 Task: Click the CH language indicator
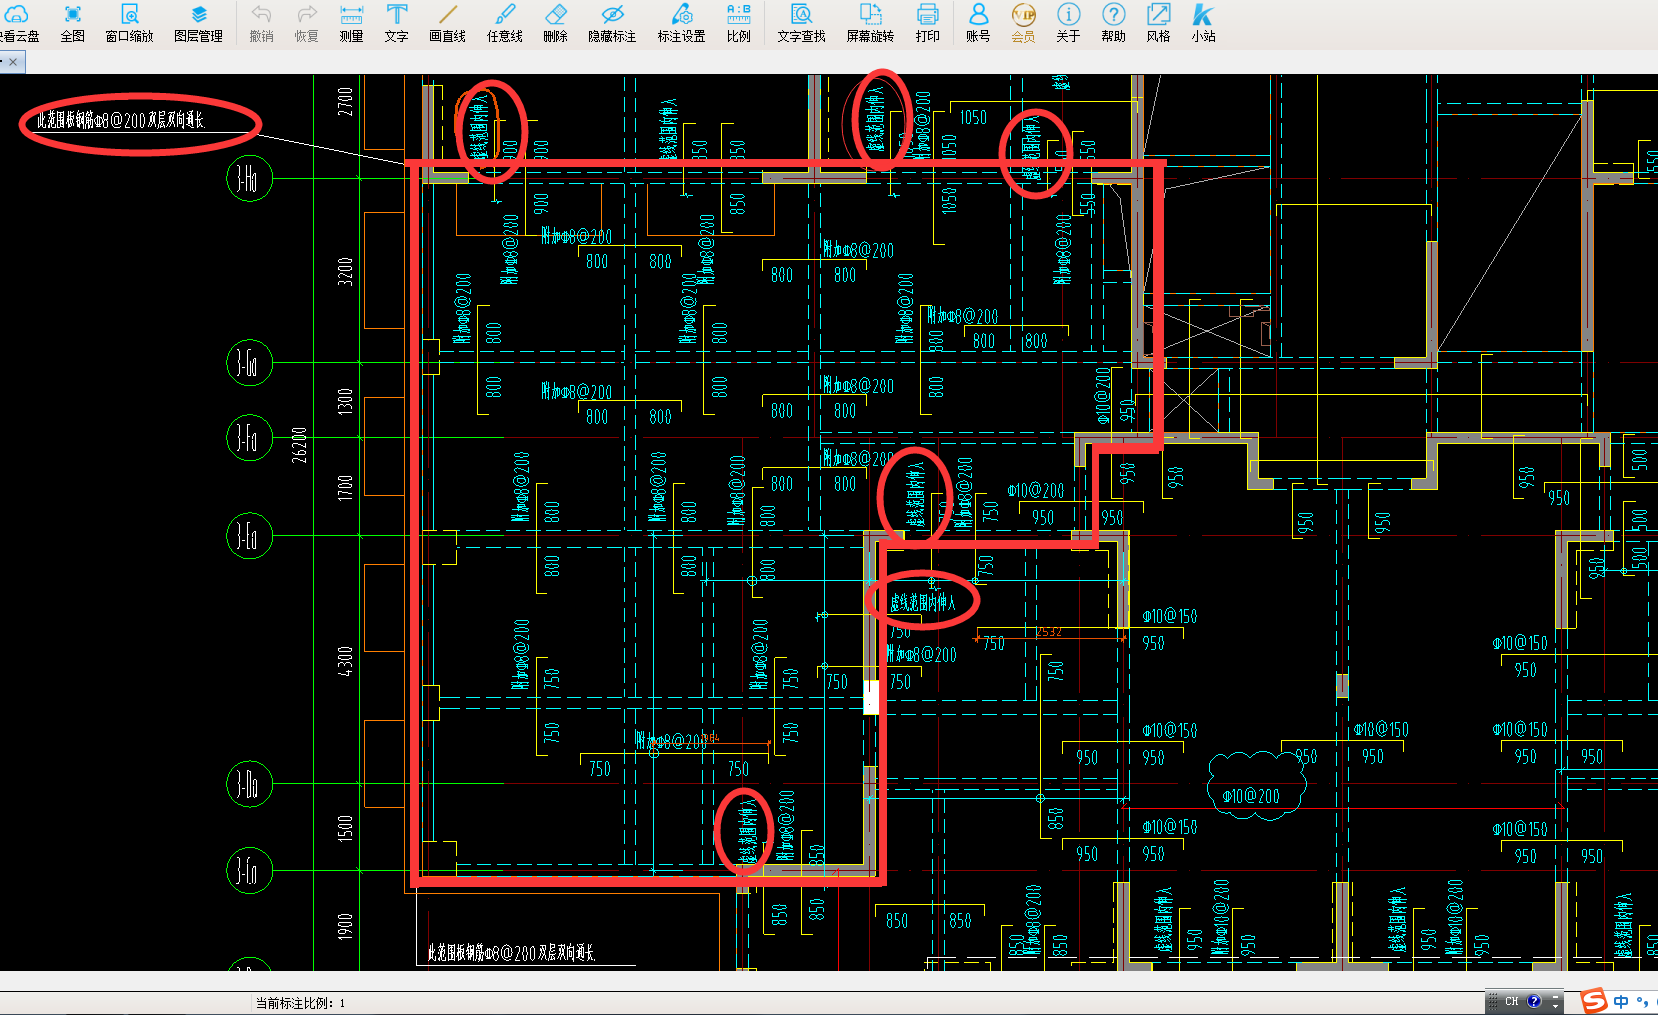pyautogui.click(x=1511, y=1001)
